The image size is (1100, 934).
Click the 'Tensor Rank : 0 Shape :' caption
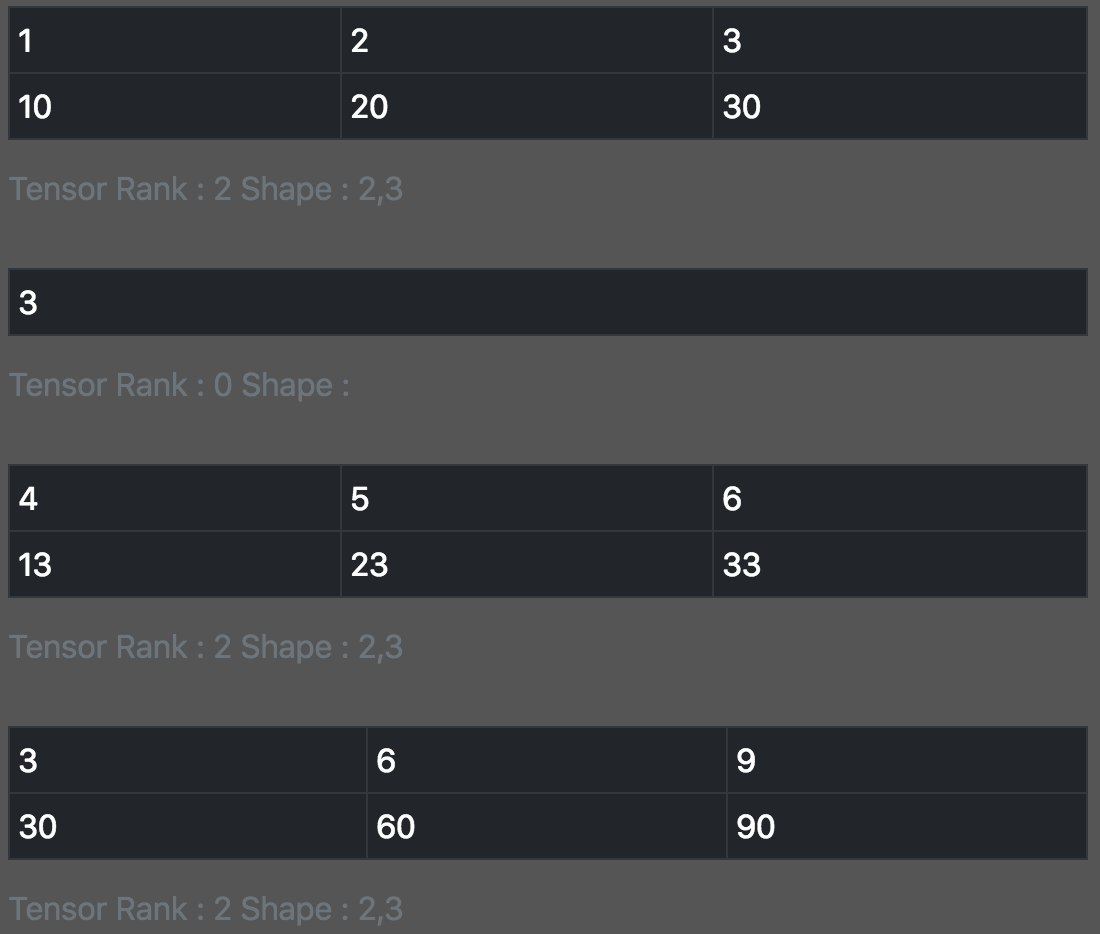pyautogui.click(x=179, y=385)
